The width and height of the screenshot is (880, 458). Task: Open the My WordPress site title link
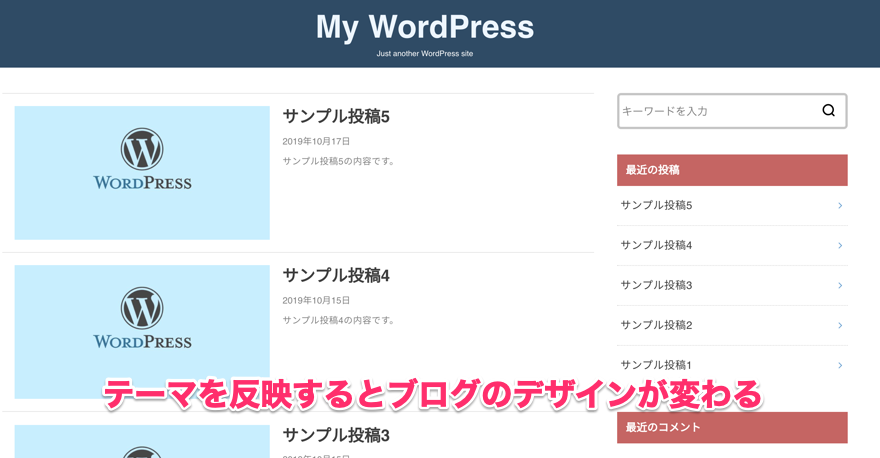pos(425,27)
